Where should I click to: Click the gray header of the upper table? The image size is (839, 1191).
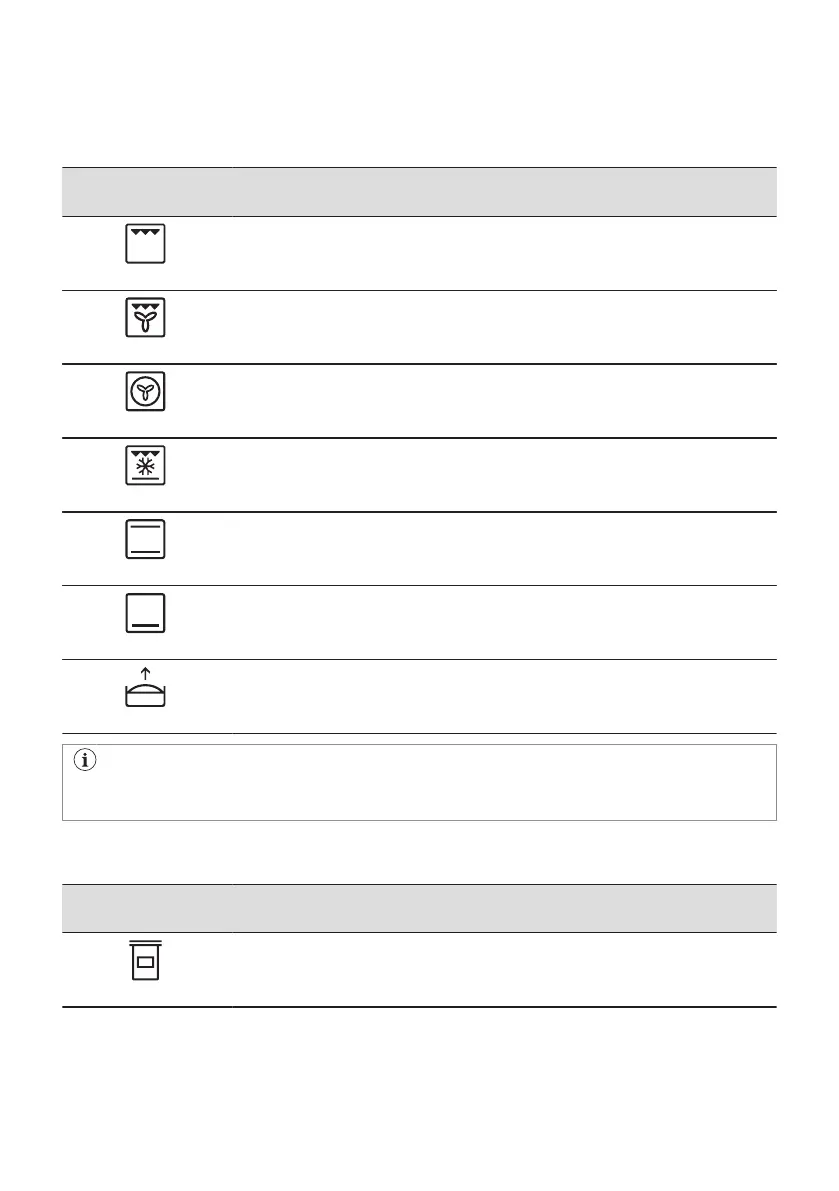click(419, 191)
